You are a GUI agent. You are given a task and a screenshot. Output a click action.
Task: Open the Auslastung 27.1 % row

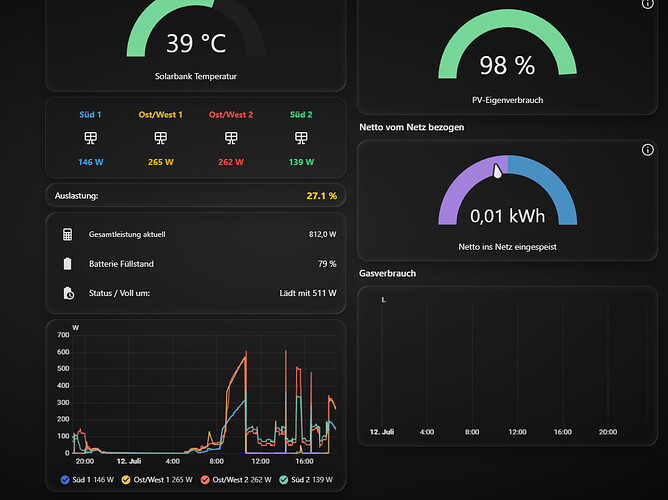[x=196, y=195]
